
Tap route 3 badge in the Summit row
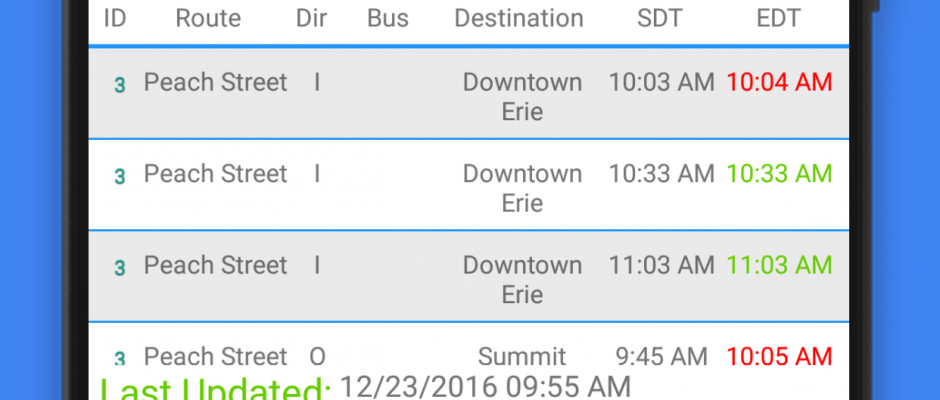(x=119, y=358)
